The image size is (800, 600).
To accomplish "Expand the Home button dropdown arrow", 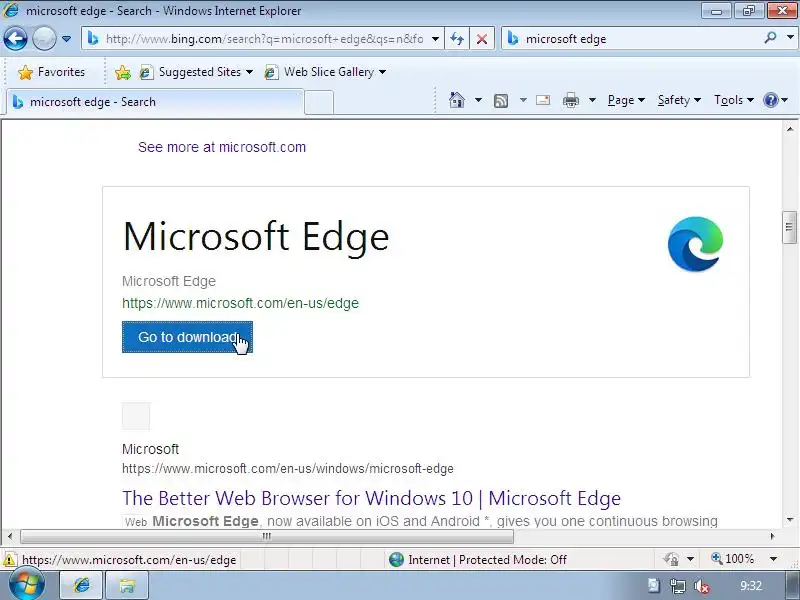I will click(x=478, y=100).
